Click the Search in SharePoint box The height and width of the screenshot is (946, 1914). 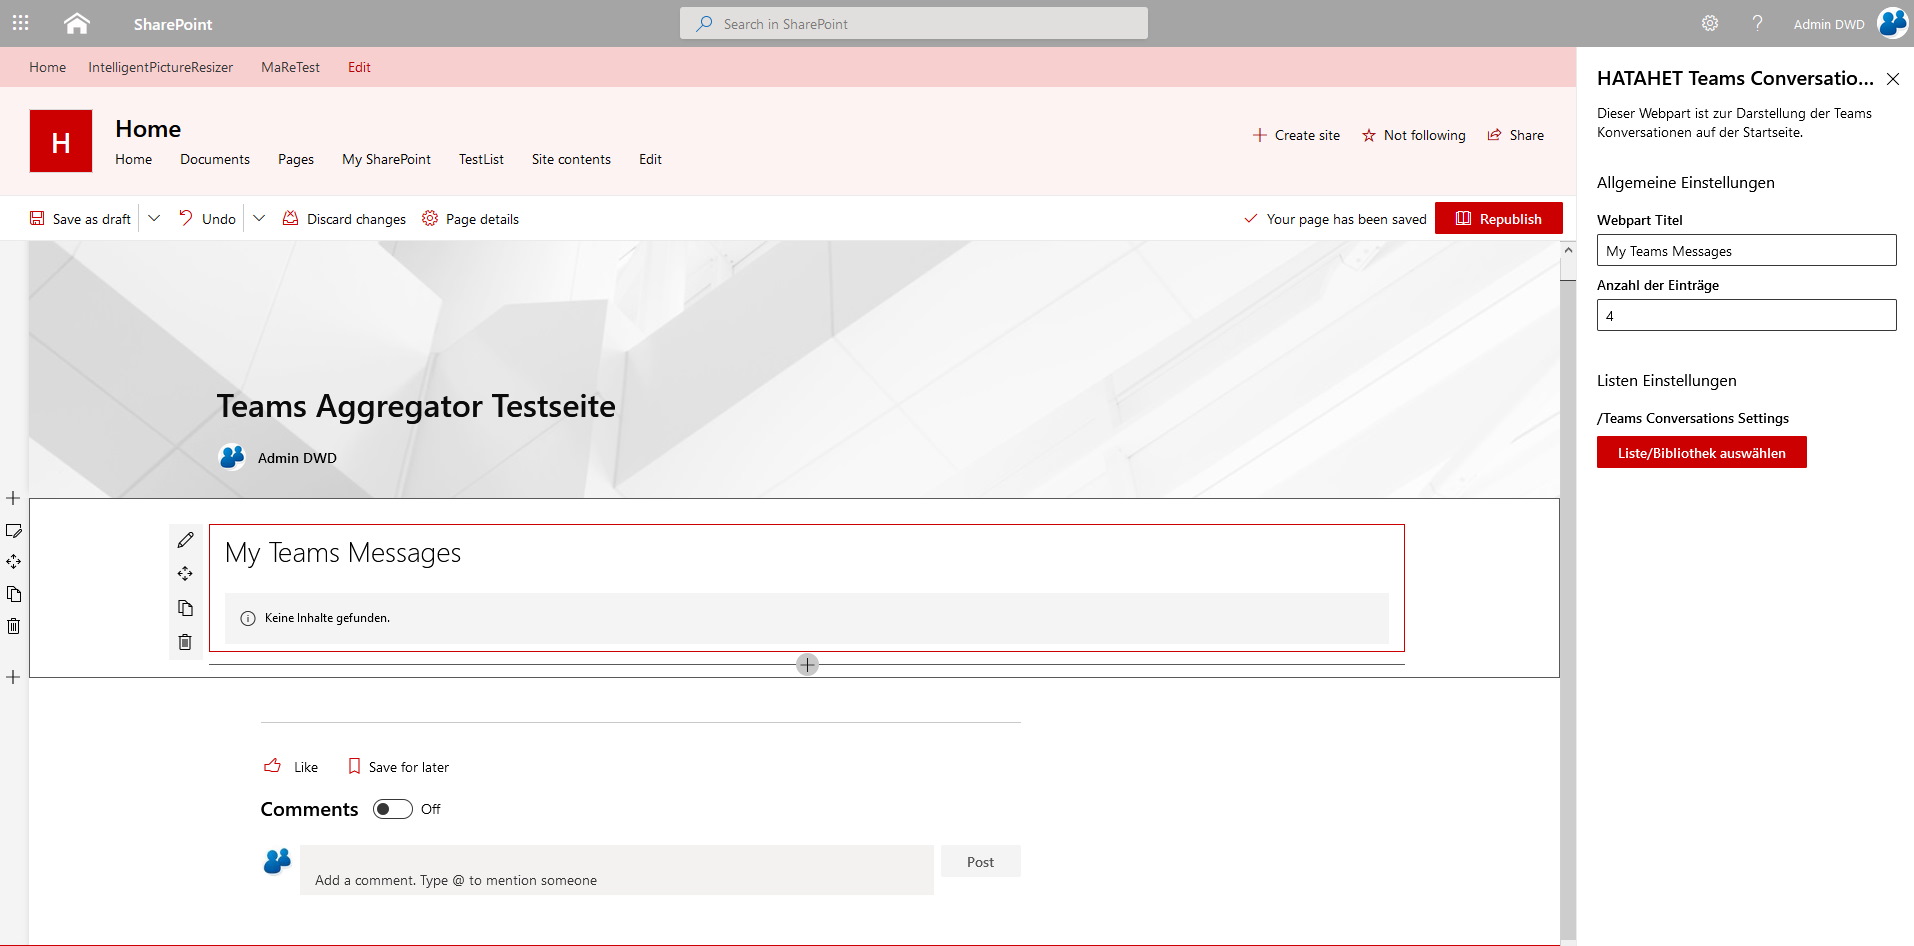click(x=914, y=23)
